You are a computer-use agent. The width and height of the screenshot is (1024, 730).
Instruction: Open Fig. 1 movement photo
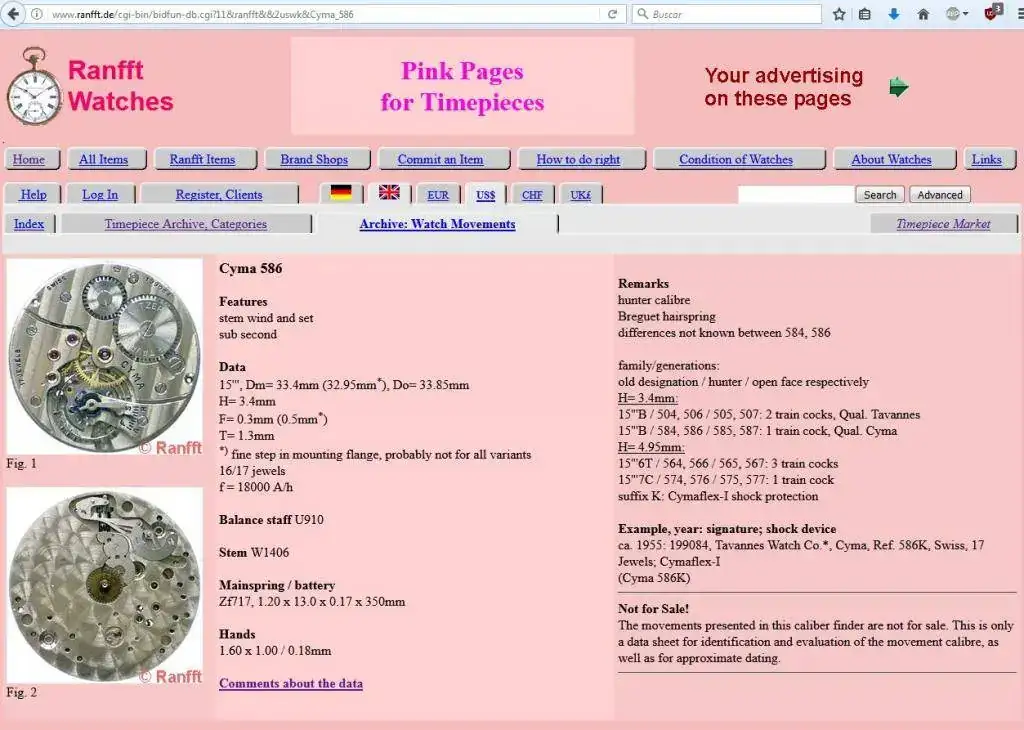point(104,357)
